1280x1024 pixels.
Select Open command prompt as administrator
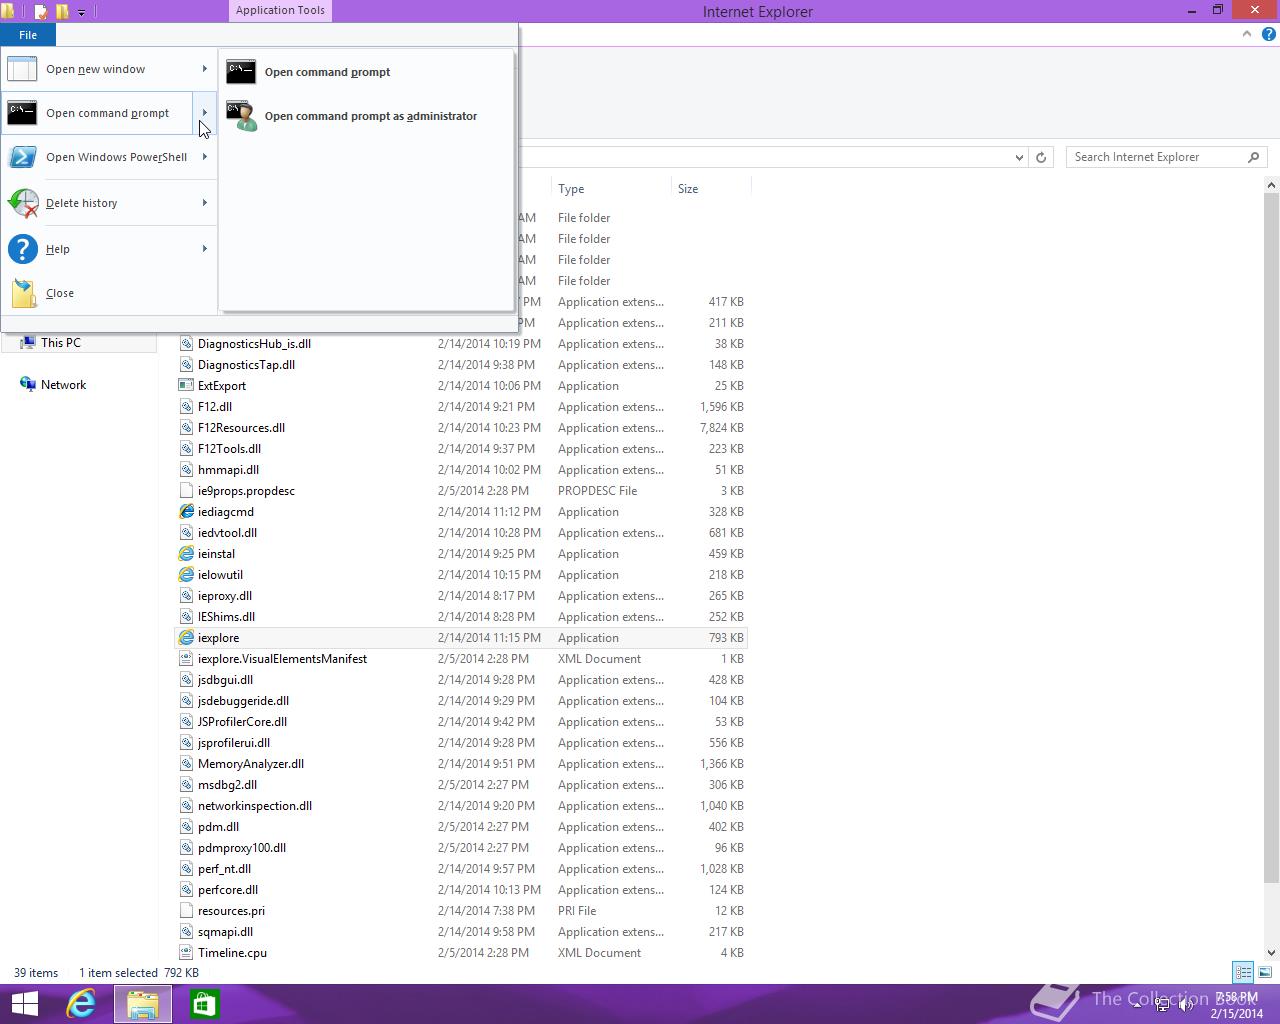366,116
